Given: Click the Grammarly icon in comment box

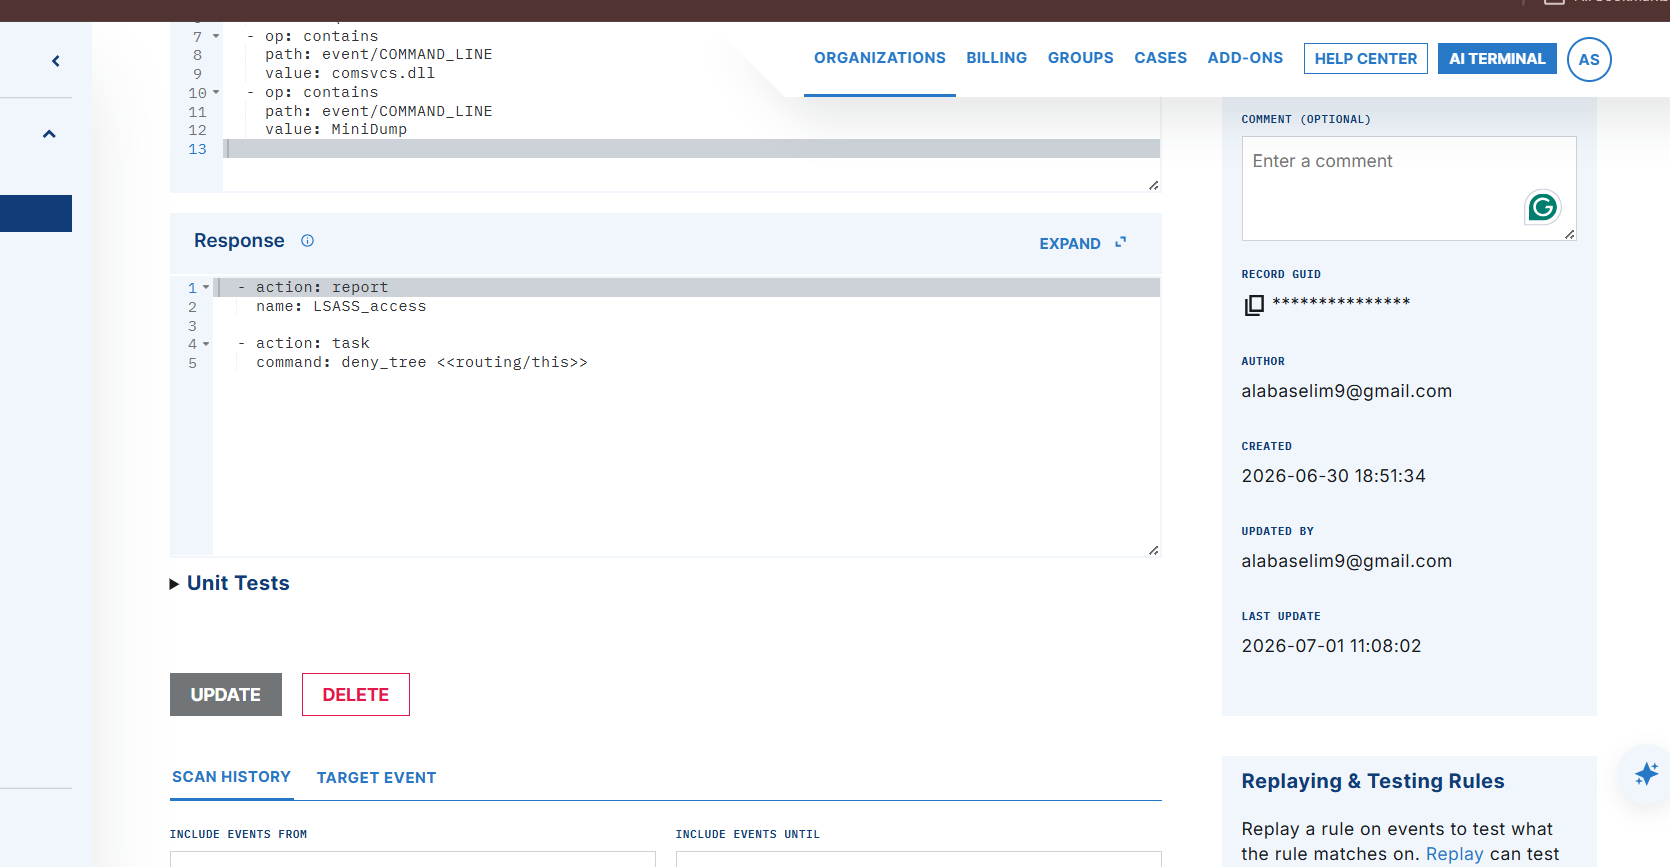Looking at the screenshot, I should click(1543, 207).
